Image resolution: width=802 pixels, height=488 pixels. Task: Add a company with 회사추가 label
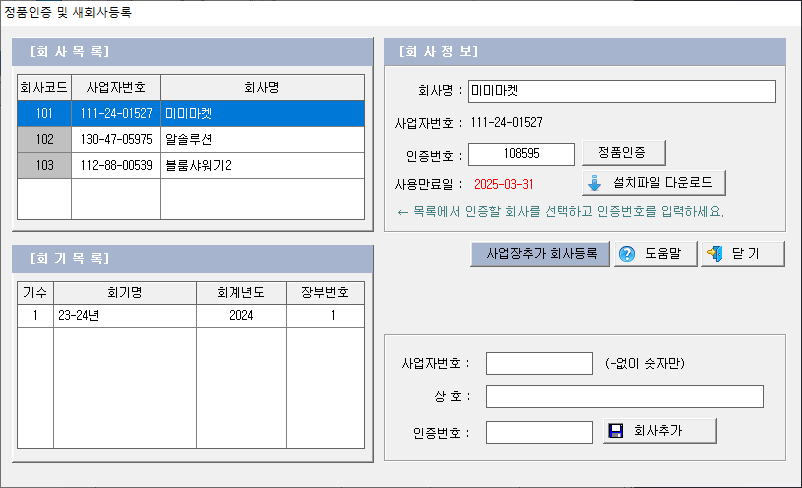click(658, 431)
